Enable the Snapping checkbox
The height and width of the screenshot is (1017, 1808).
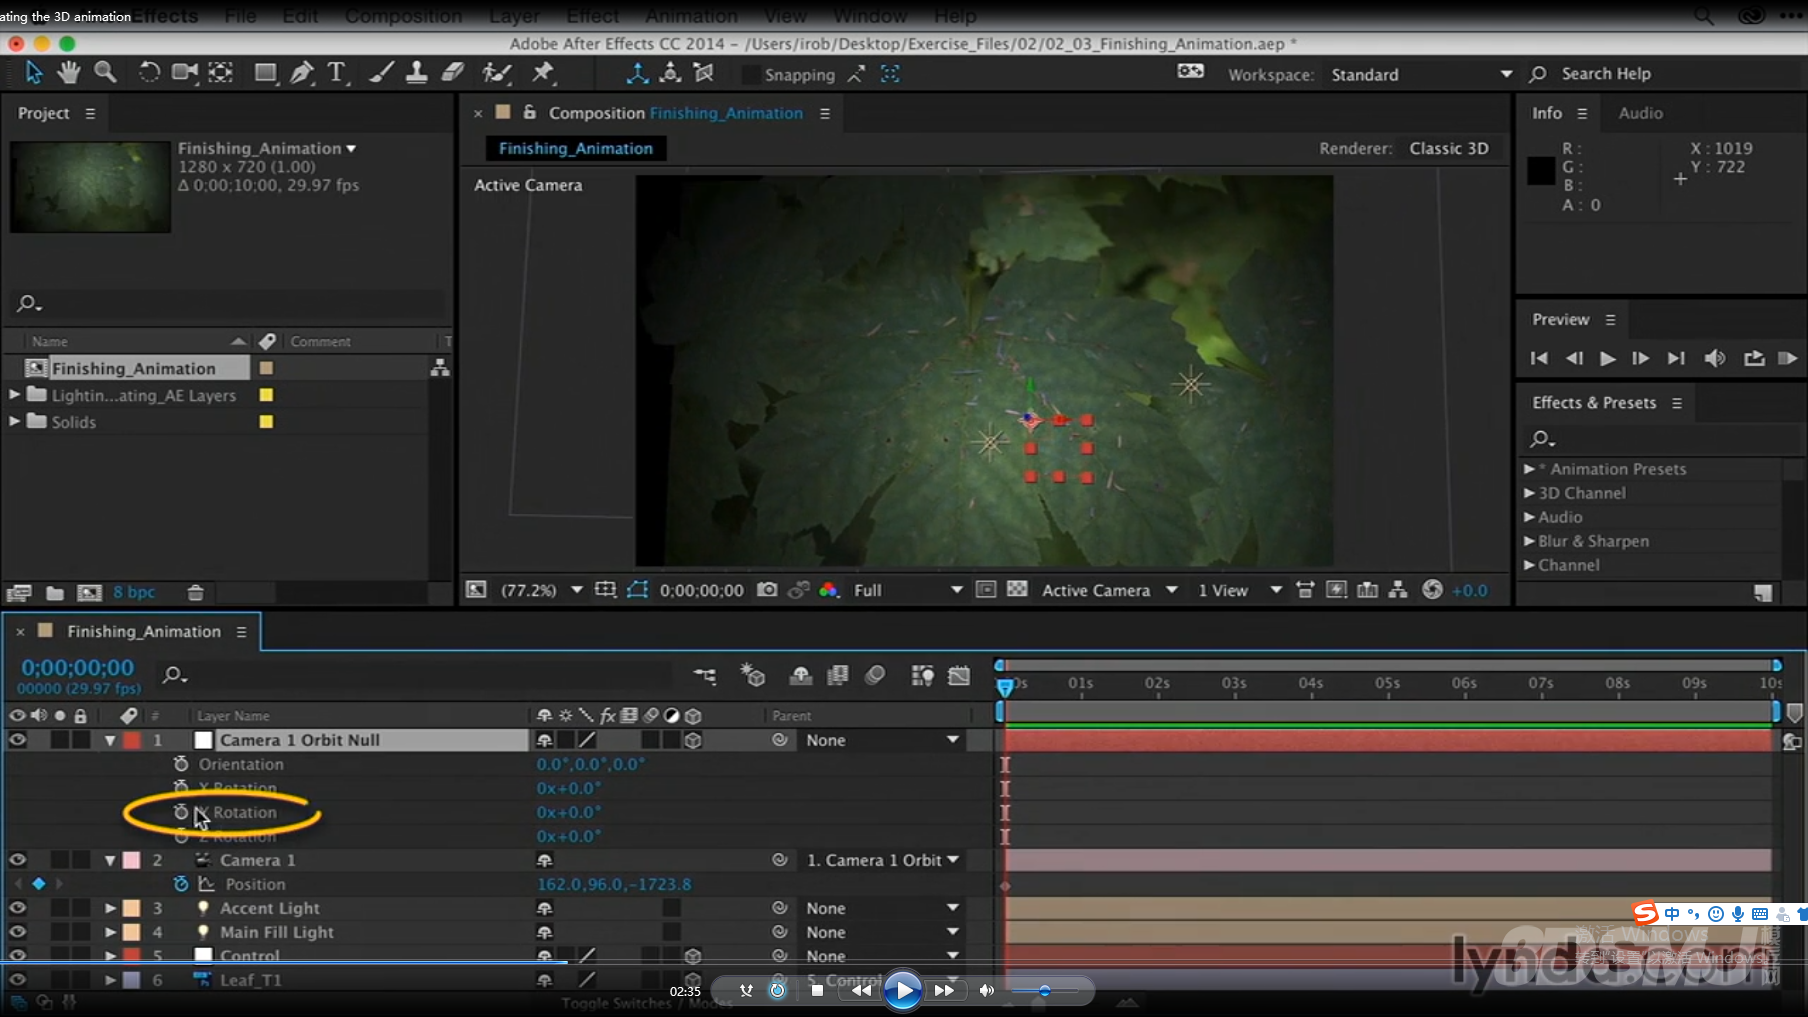click(x=750, y=75)
